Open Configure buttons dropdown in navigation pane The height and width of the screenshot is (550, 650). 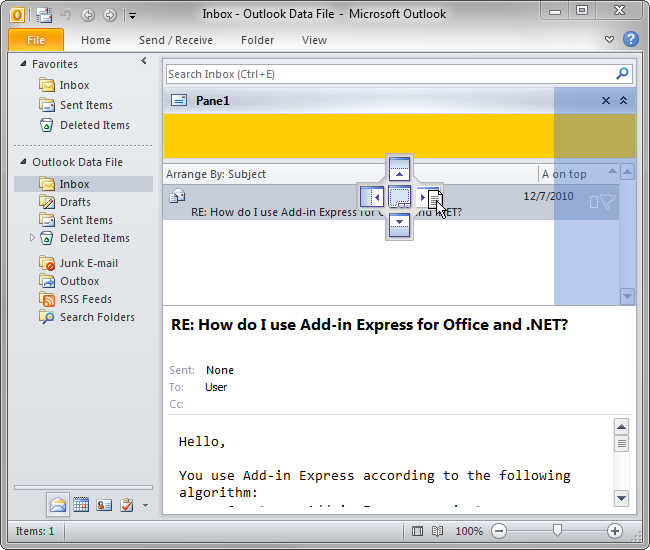pos(145,505)
